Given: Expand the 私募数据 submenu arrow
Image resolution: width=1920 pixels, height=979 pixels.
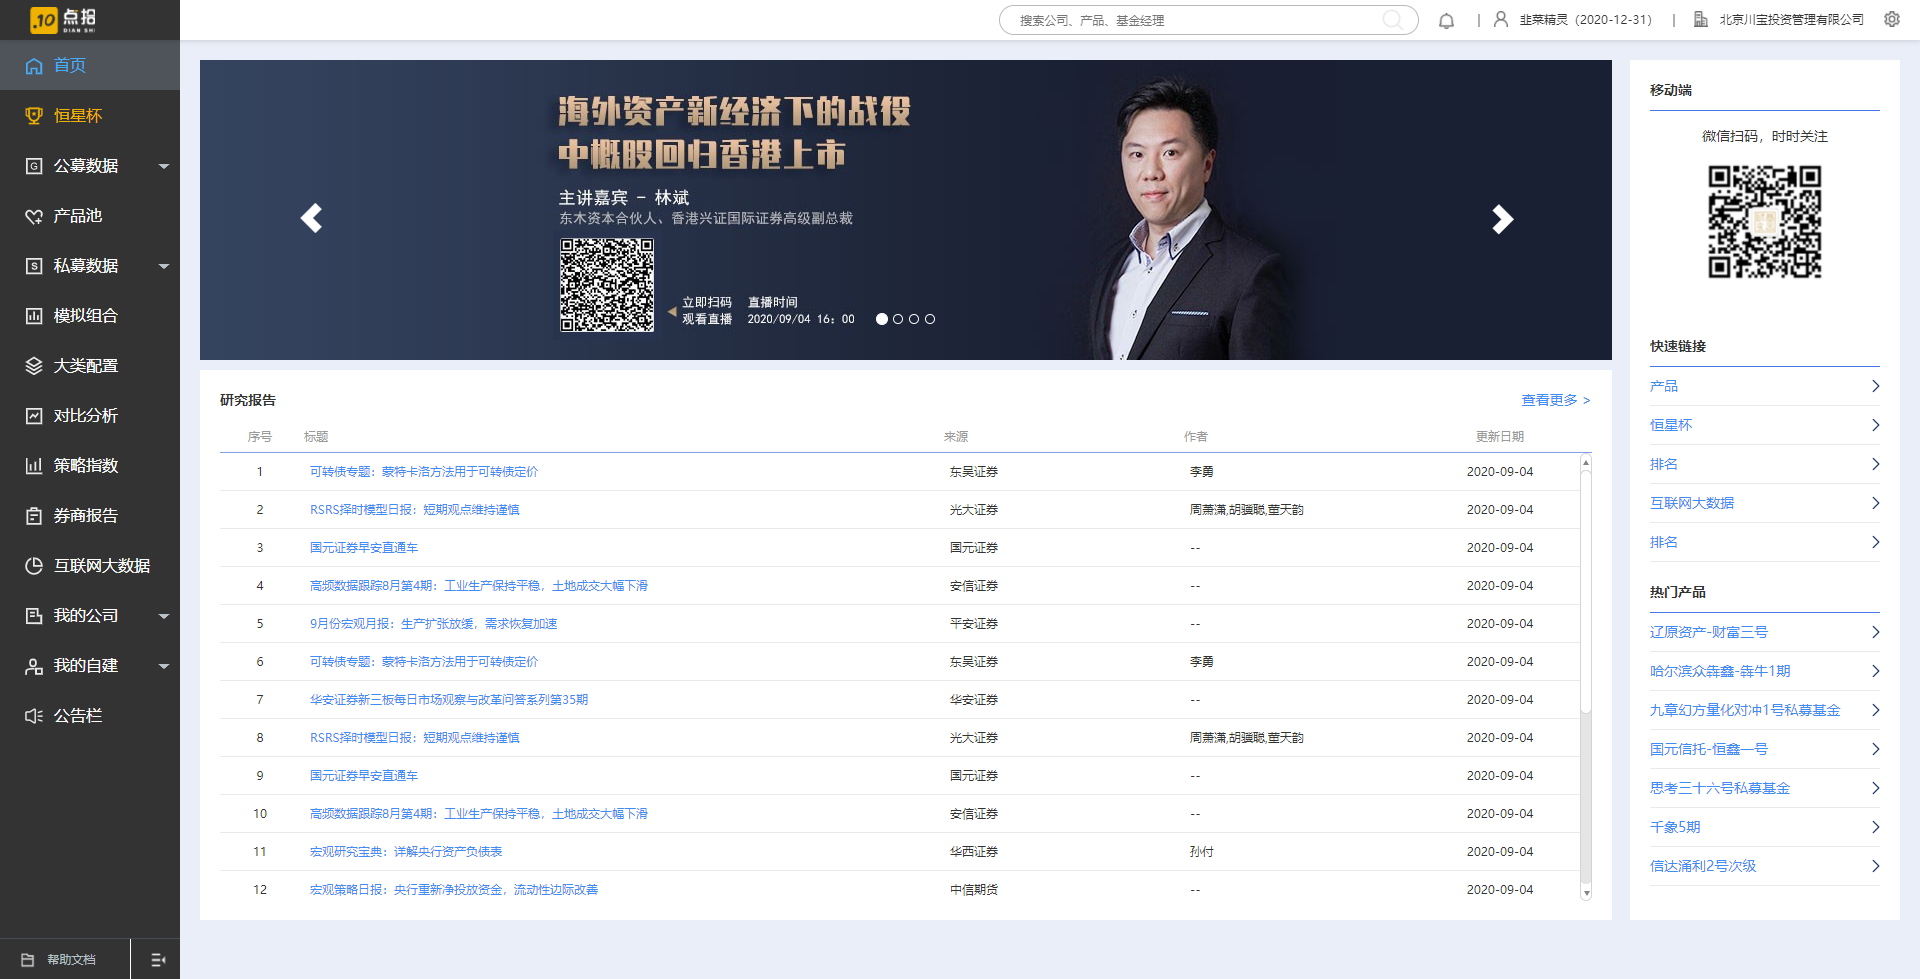Looking at the screenshot, I should pos(164,266).
